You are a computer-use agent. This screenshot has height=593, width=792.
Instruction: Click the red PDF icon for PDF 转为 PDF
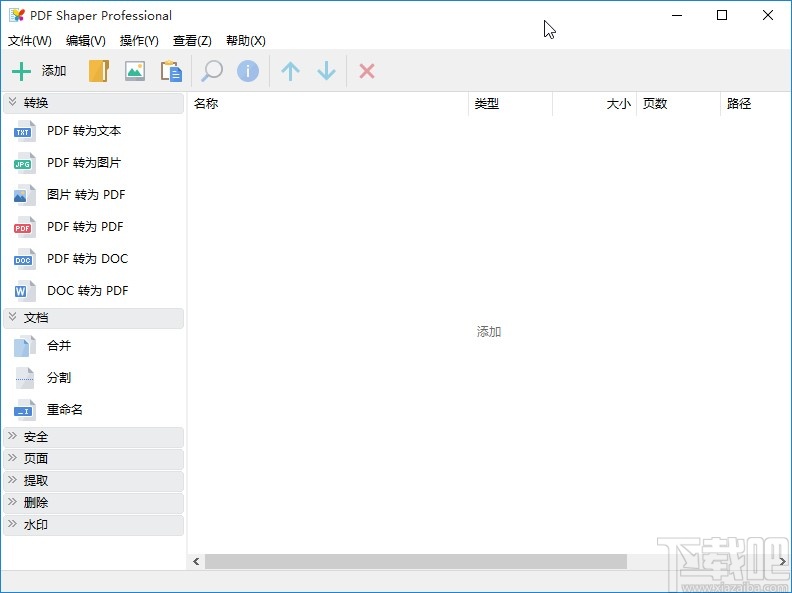[x=24, y=227]
